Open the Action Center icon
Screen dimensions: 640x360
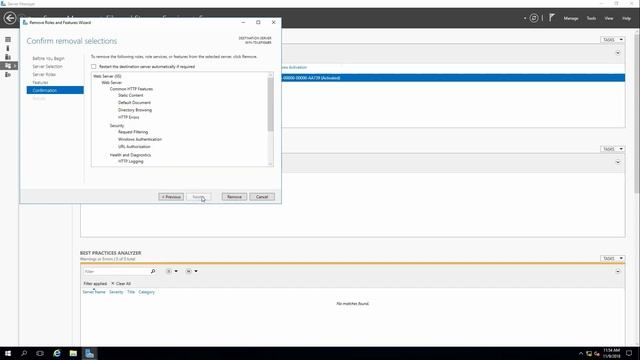point(629,353)
